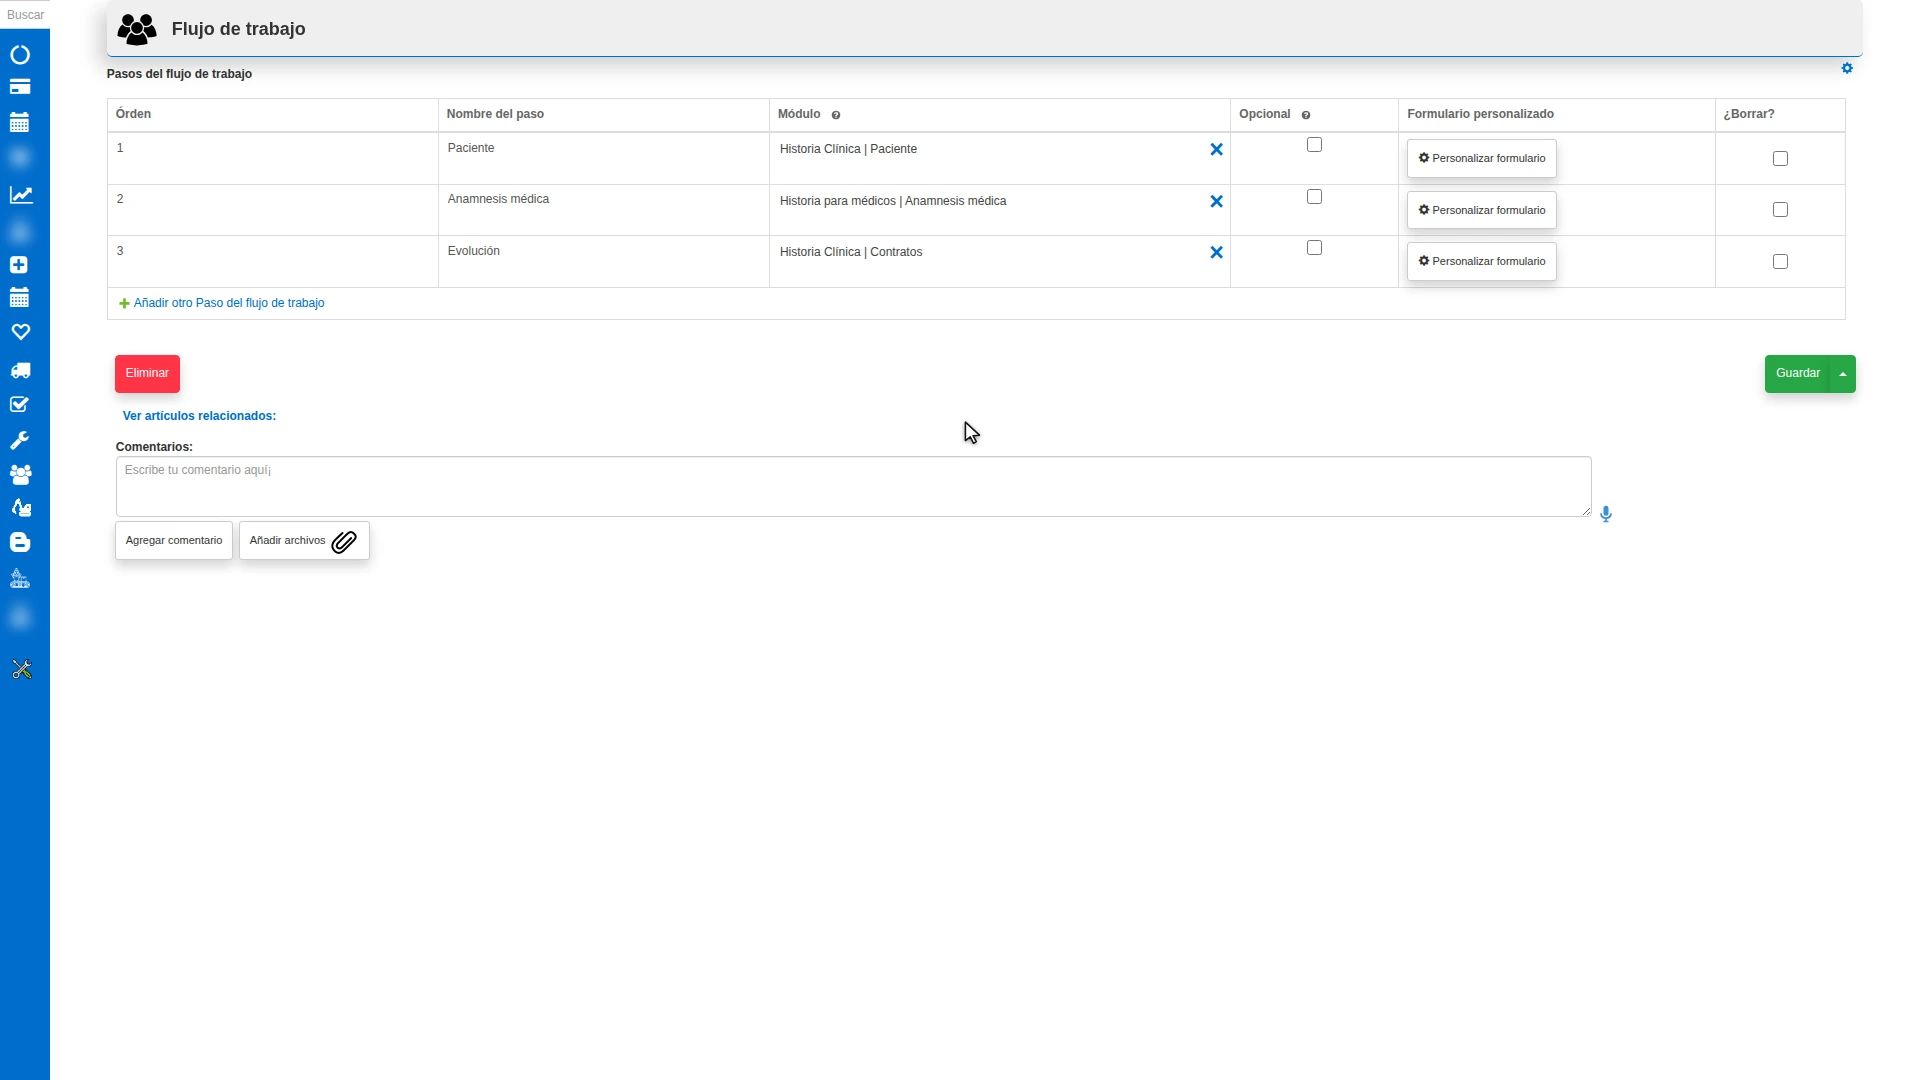
Task: Click the heart icon in the sidebar
Action: [21, 331]
